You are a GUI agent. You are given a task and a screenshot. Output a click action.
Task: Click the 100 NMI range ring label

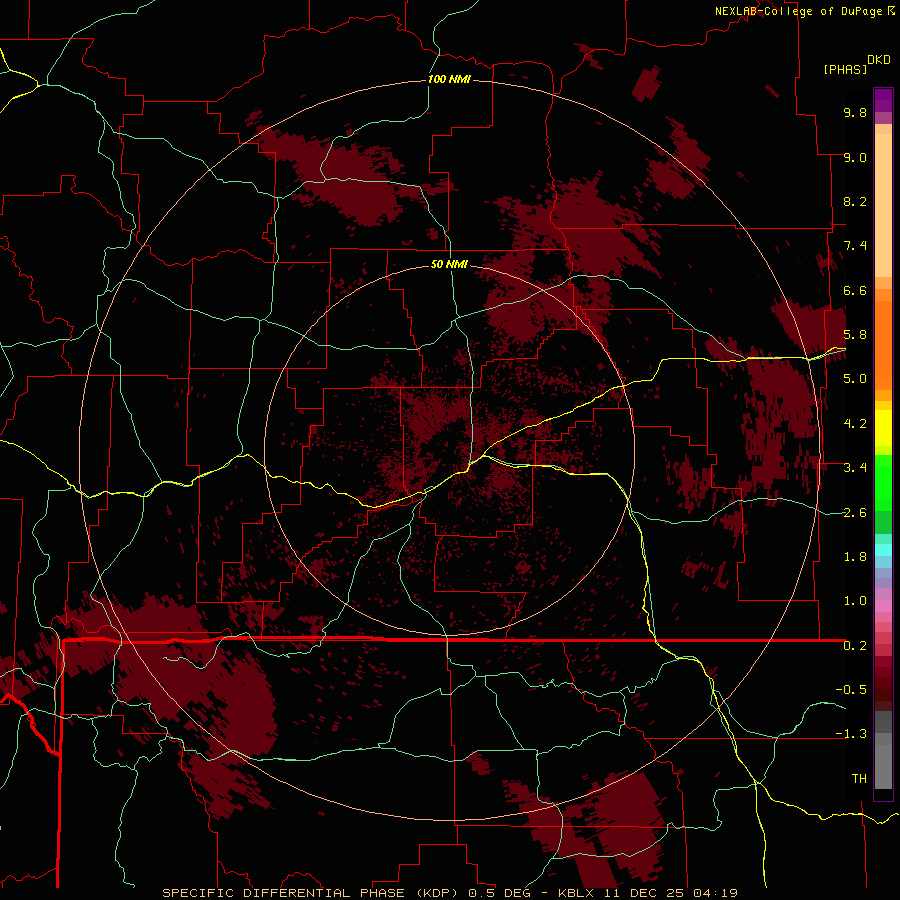tap(449, 79)
